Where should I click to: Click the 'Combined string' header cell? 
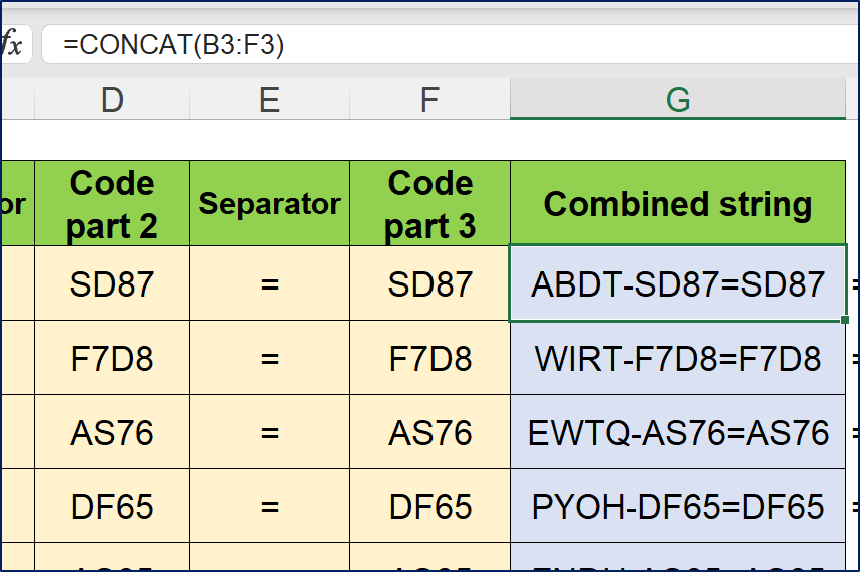tap(678, 203)
